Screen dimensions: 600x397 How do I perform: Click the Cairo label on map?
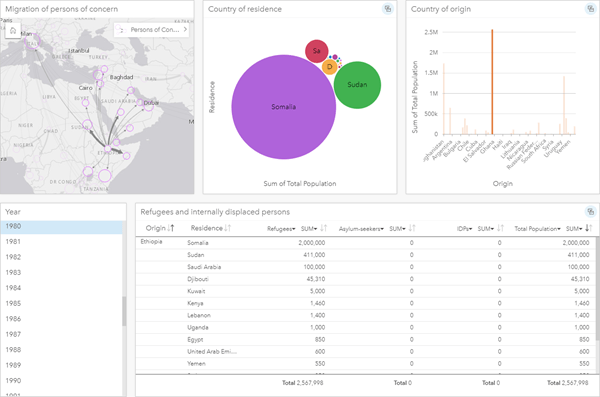(85, 88)
